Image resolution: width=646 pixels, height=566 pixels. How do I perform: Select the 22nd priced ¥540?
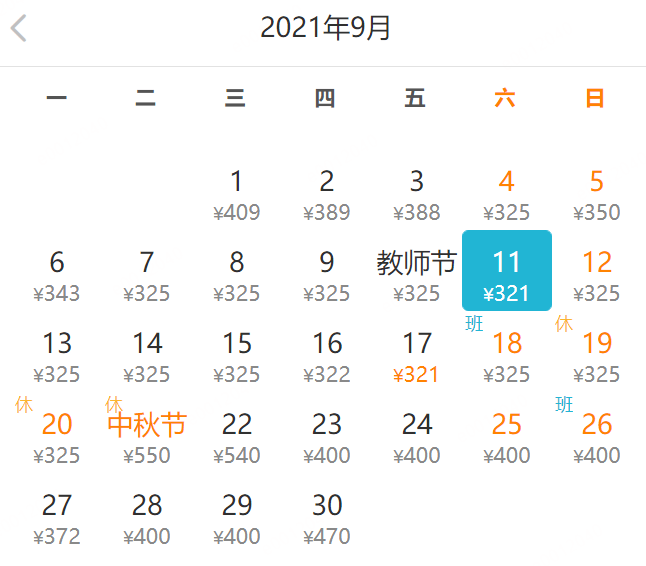coord(236,433)
